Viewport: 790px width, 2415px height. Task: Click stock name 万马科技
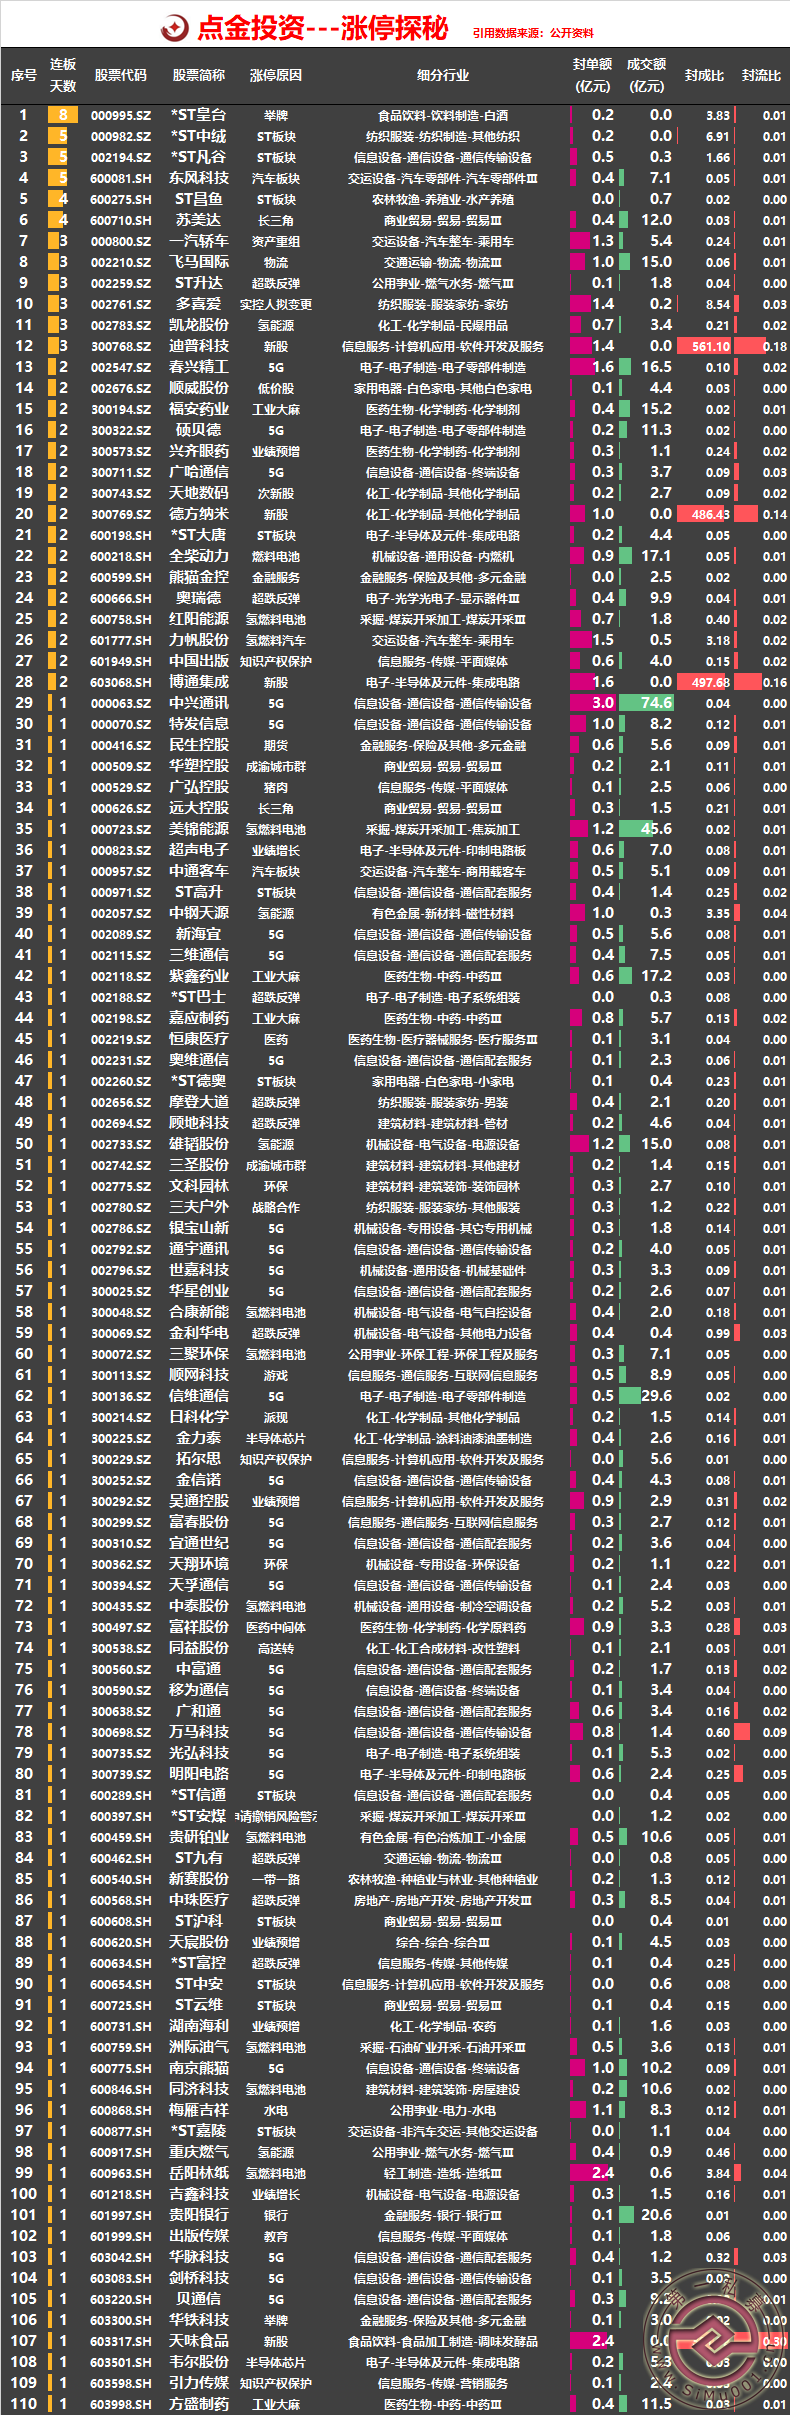199,1732
